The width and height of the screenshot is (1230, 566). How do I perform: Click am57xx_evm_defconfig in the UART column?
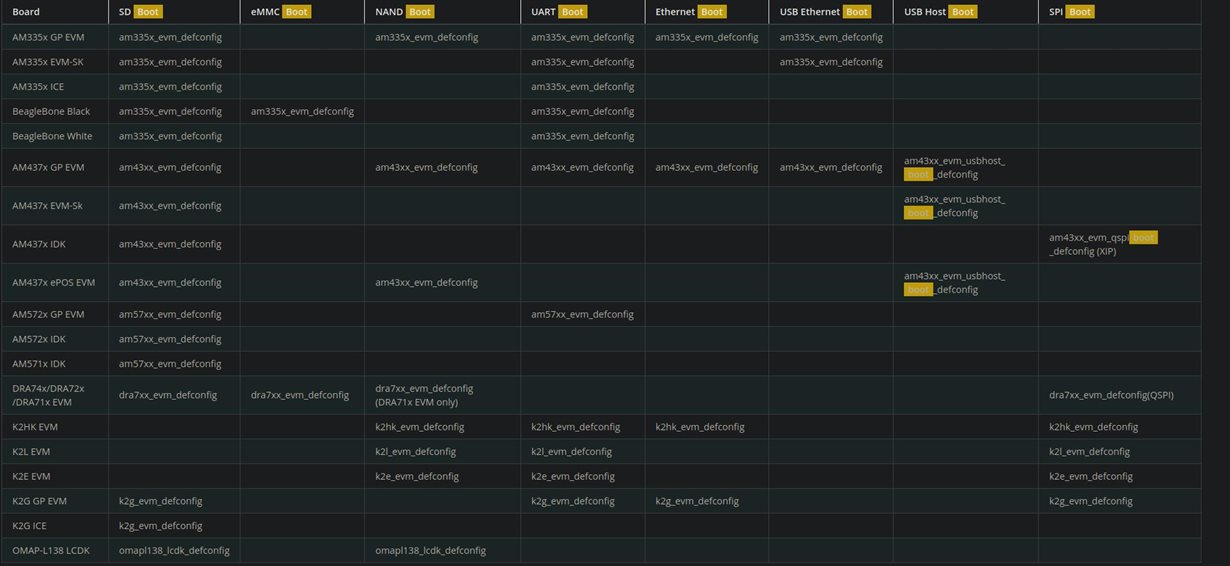(582, 314)
